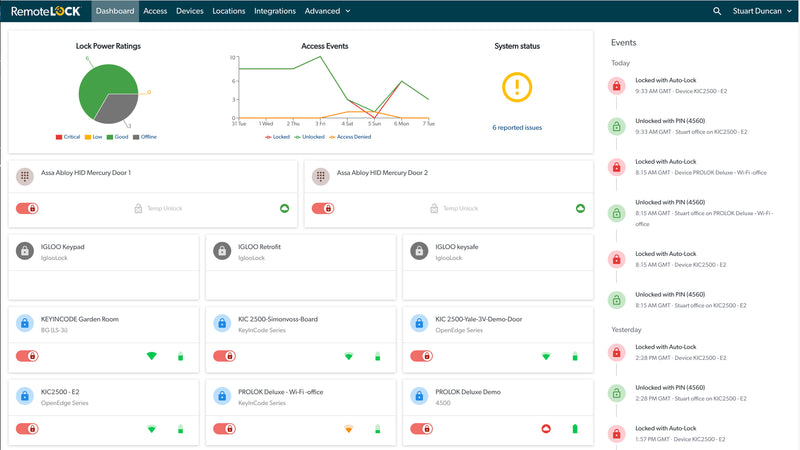
Task: Toggle the lock switch for KIC2500 - E2
Action: coord(27,429)
